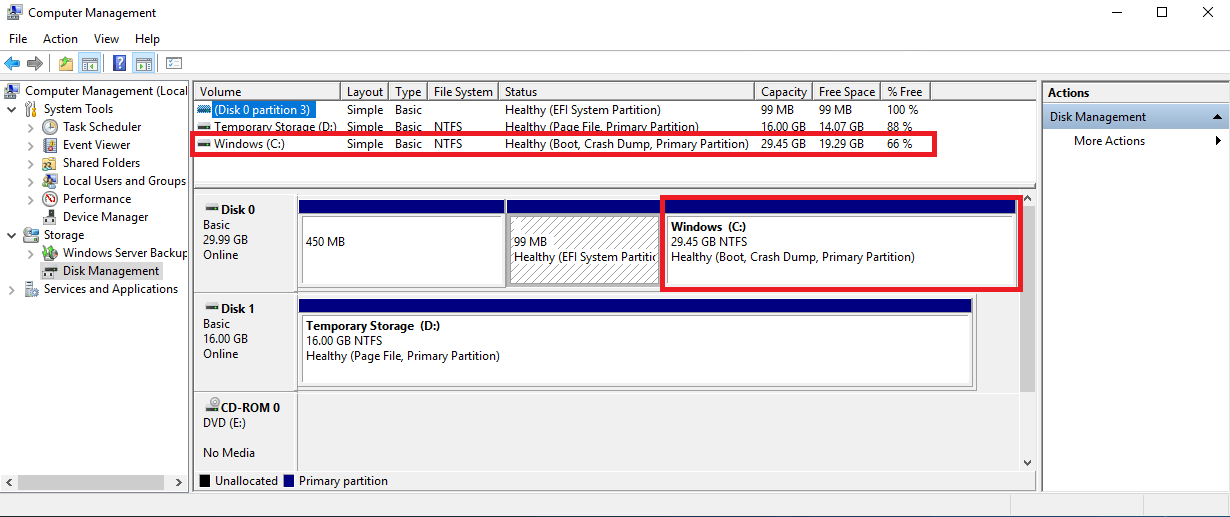Click the Shared Folders icon
The image size is (1230, 517).
pyautogui.click(x=50, y=163)
